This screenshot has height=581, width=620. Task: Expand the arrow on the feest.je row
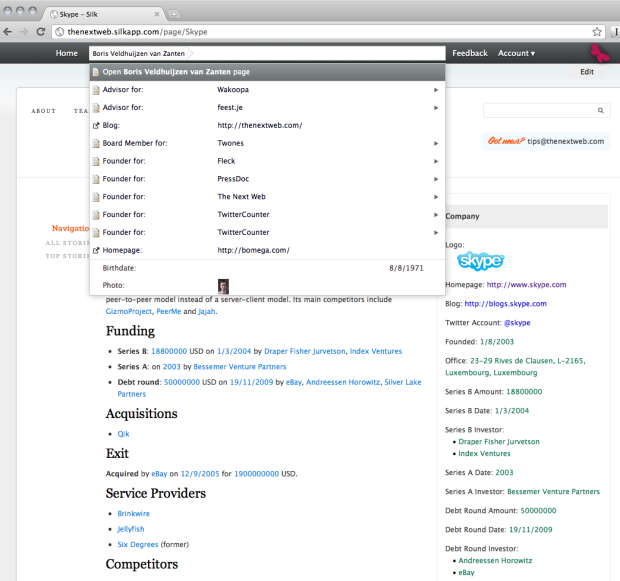click(436, 108)
